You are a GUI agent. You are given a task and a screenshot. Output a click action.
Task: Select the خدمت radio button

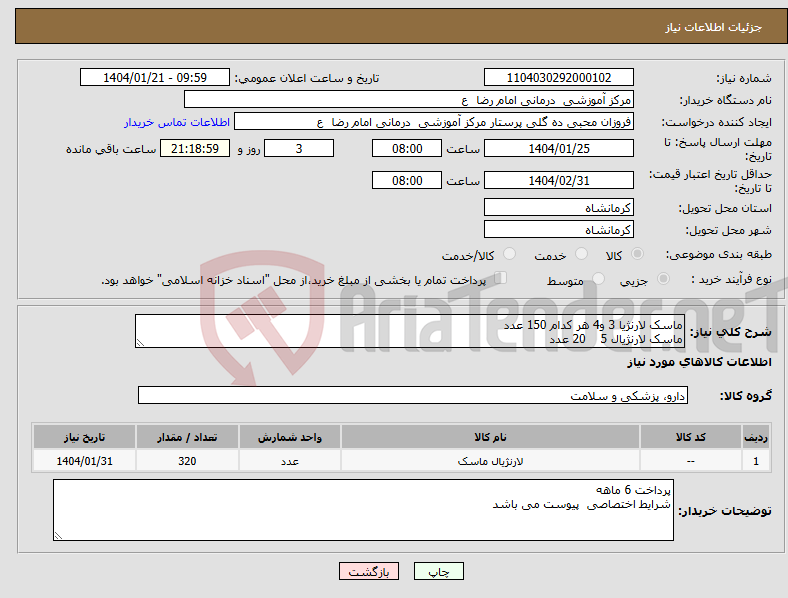pos(581,254)
